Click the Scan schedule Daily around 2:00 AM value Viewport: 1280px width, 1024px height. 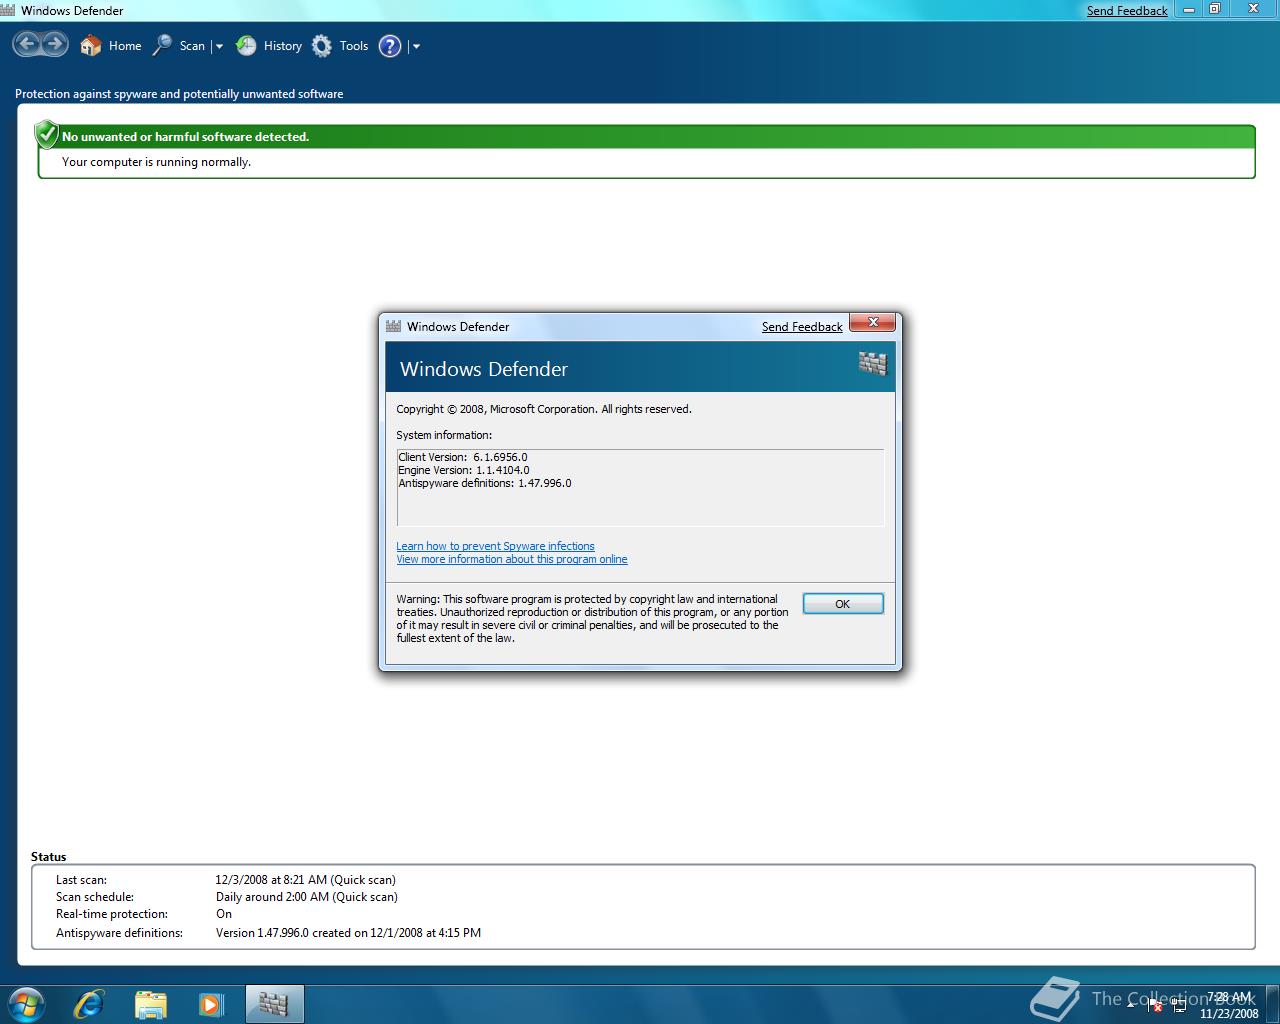307,897
